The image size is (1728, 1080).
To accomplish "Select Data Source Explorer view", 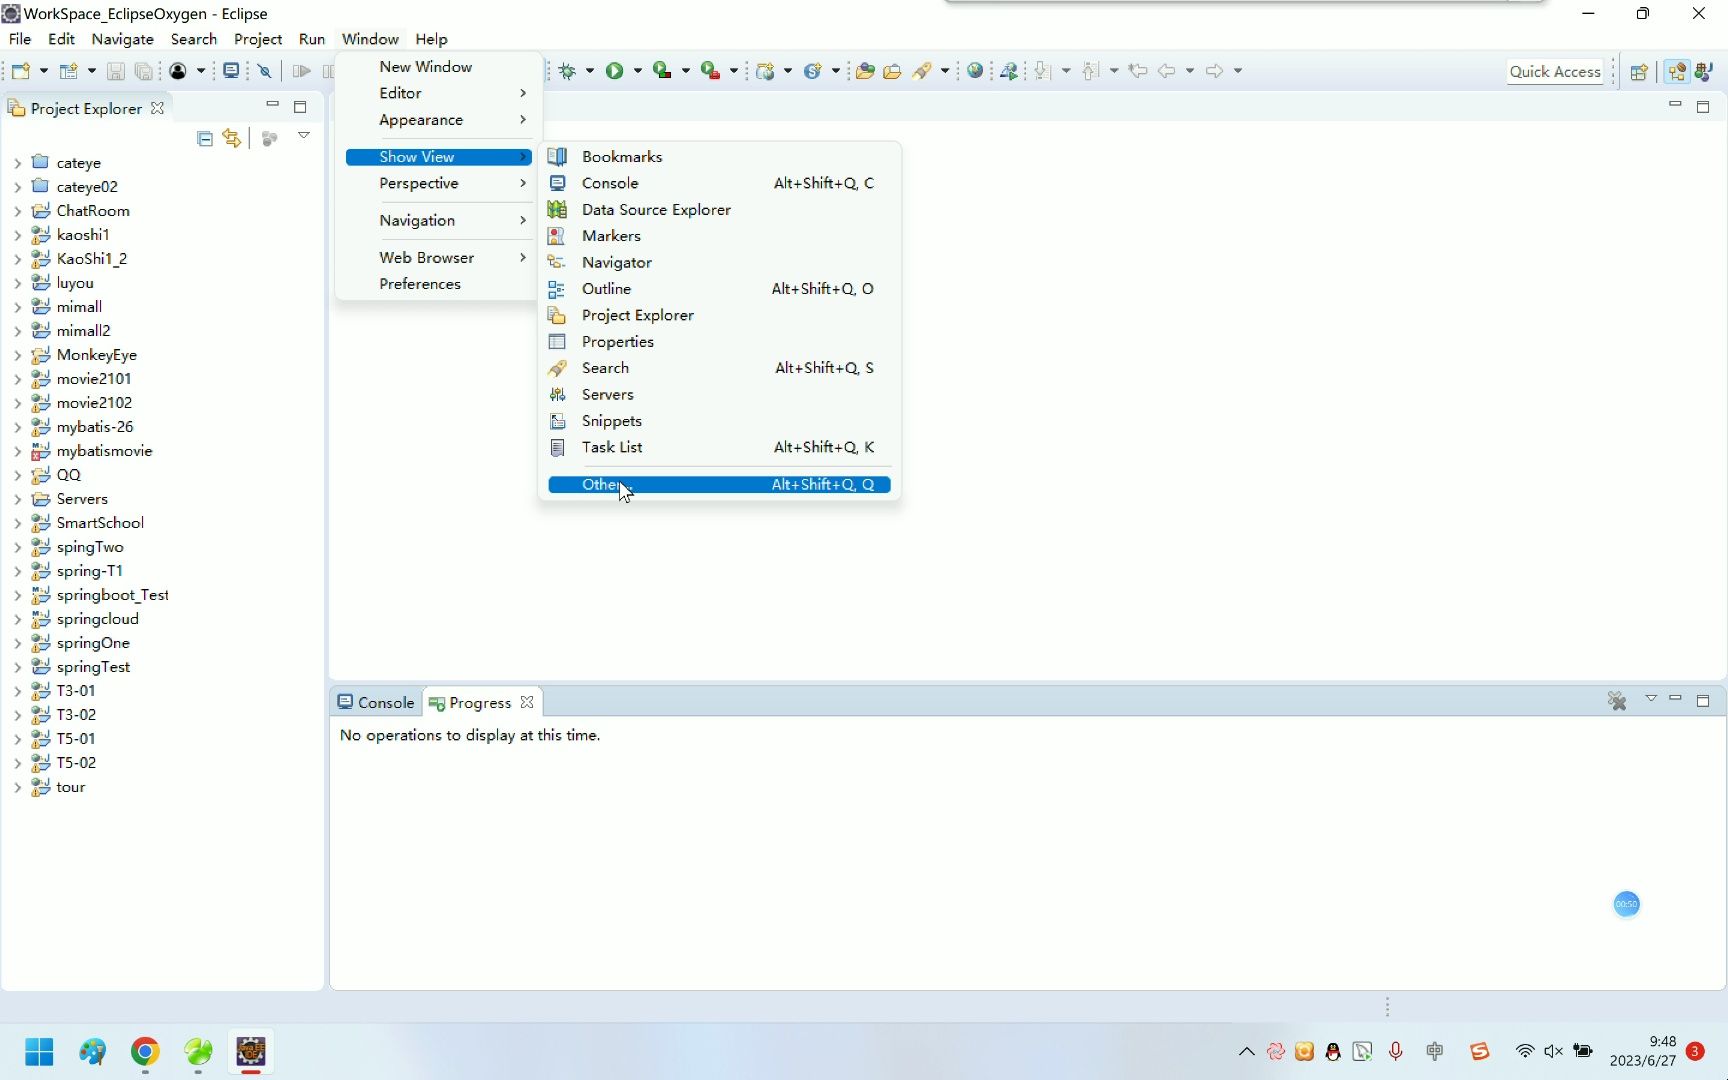I will (x=719, y=210).
